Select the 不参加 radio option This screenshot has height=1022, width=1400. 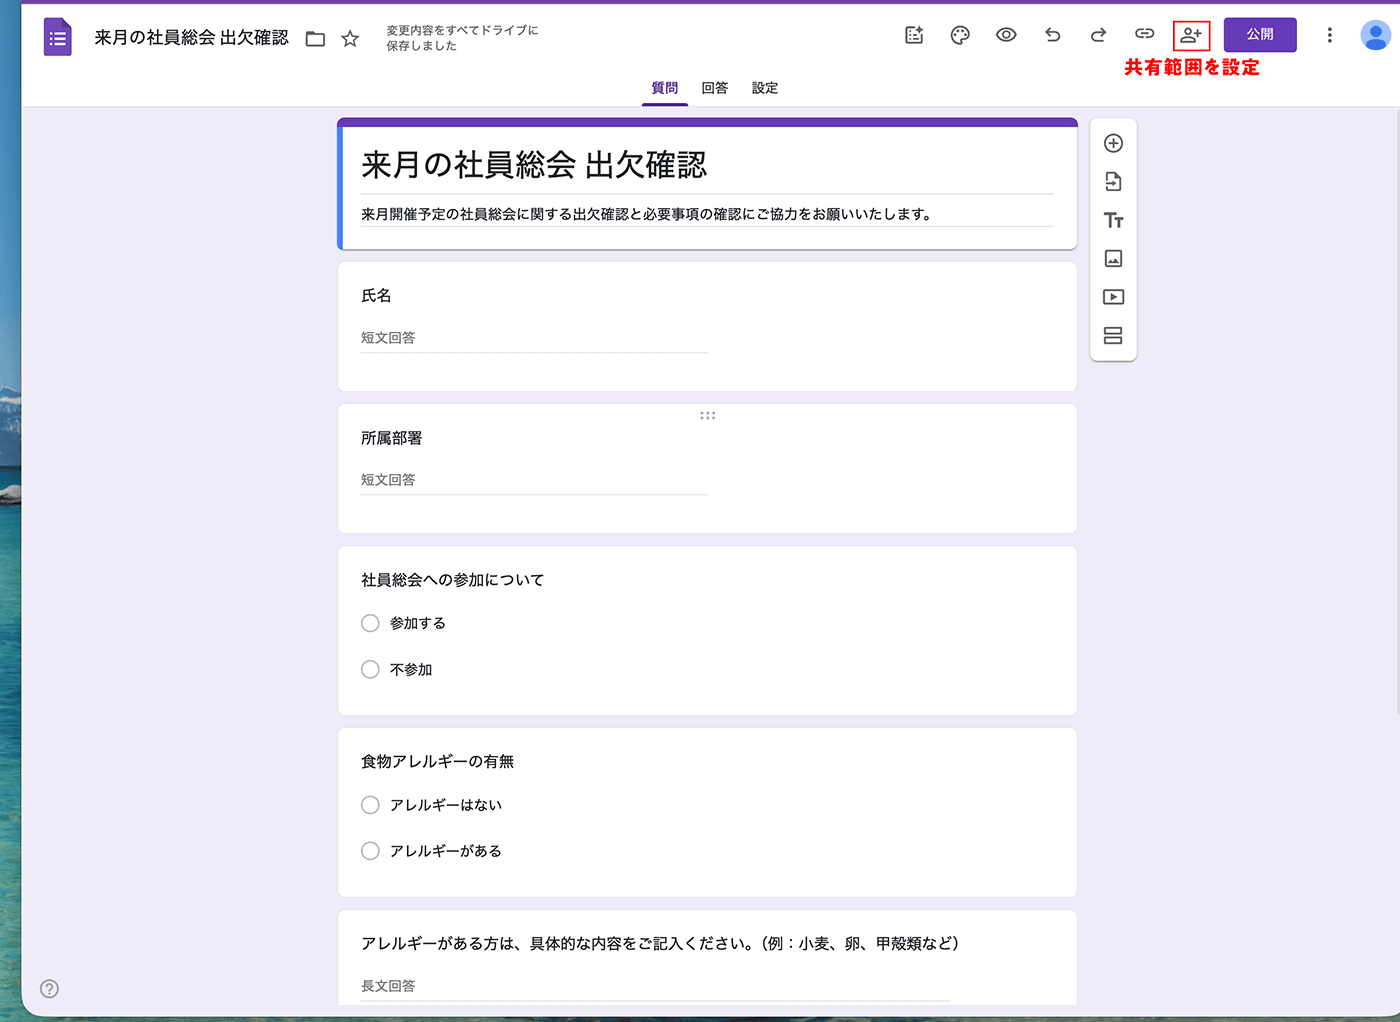371,670
